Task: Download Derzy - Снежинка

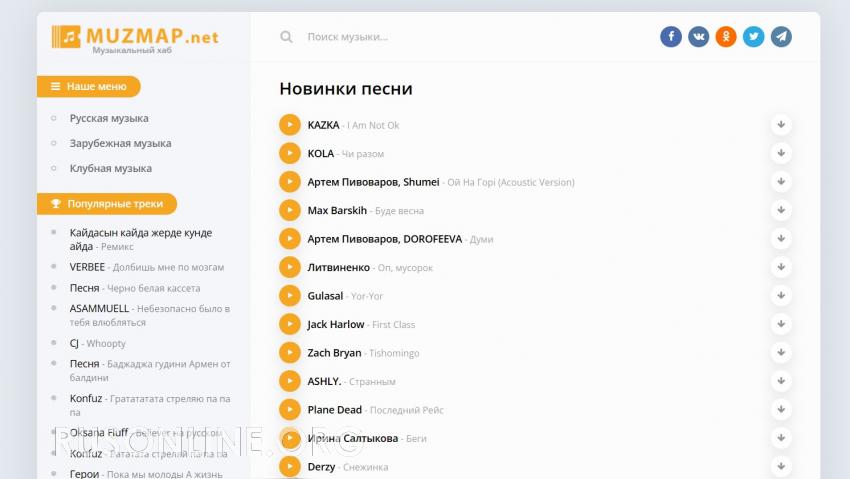Action: point(781,466)
